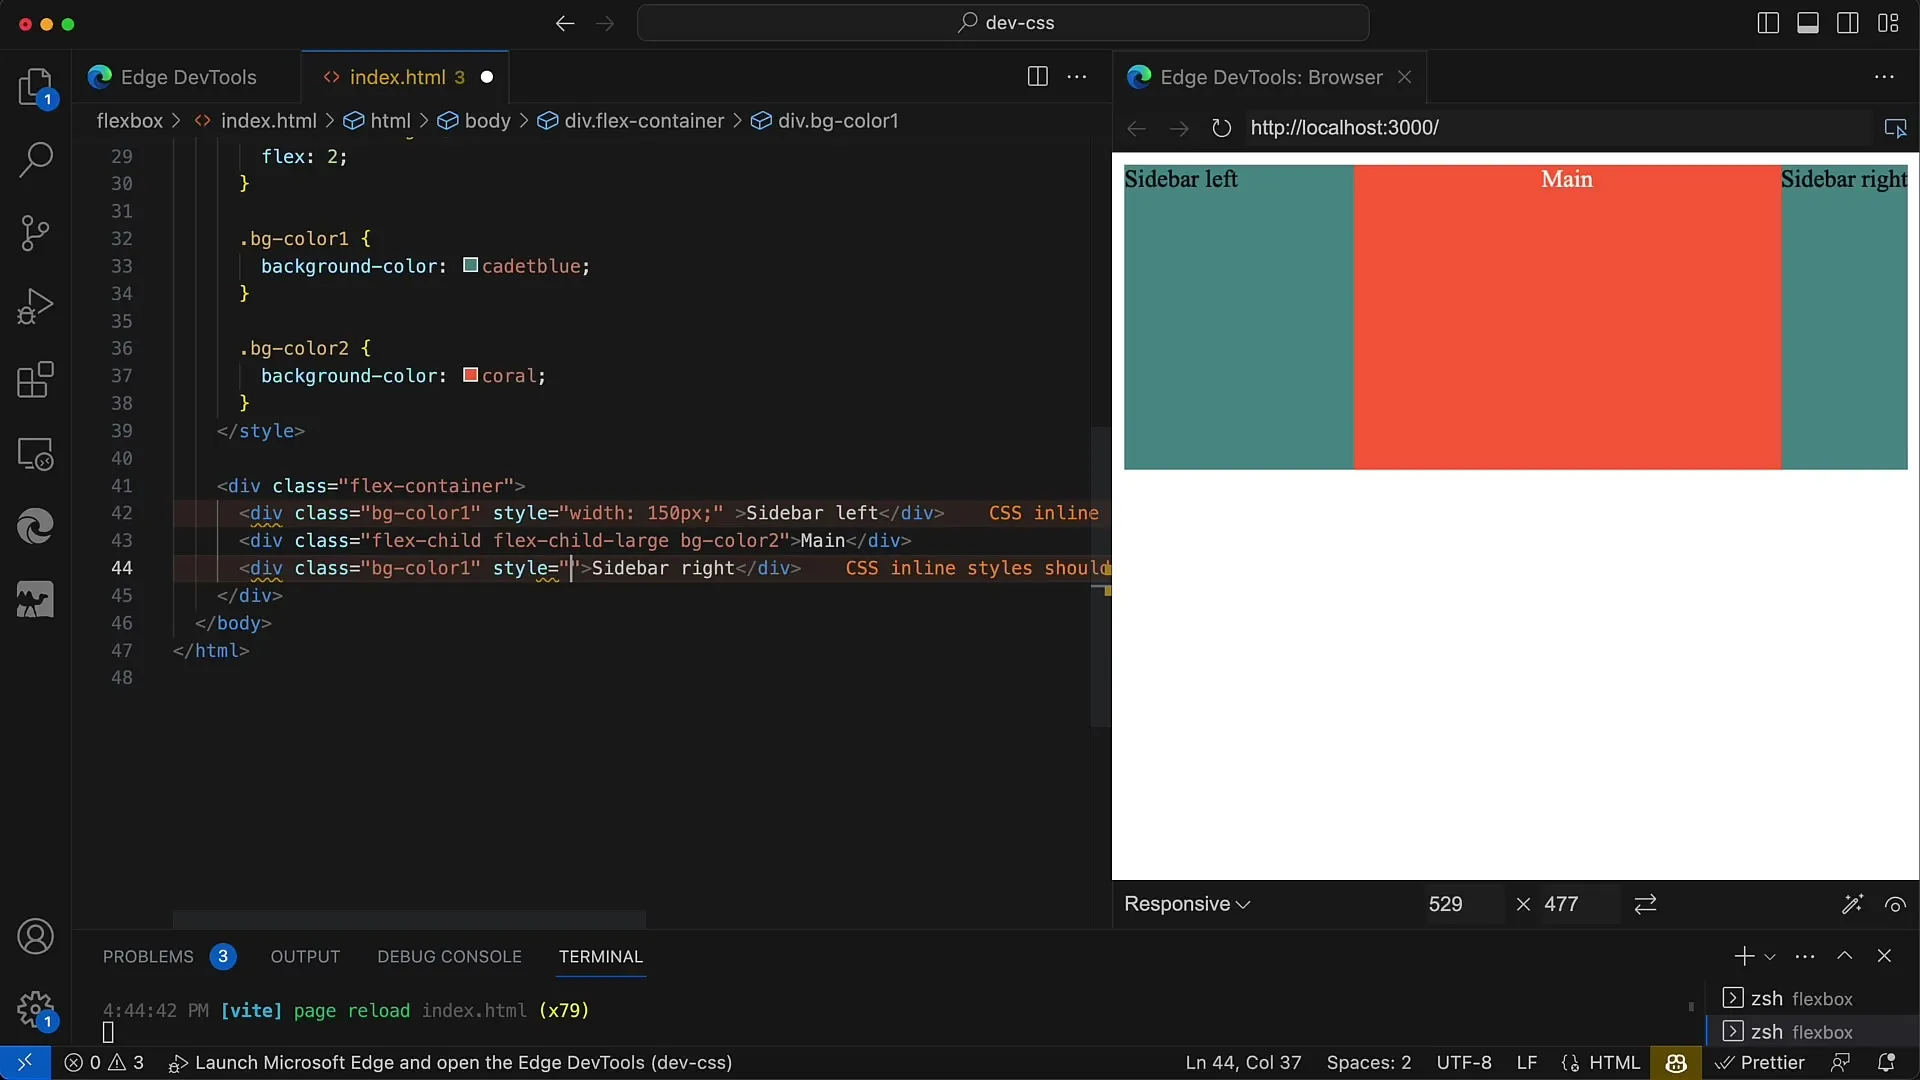Screen dimensions: 1920x1080
Task: Change indentation via Spaces: 2
Action: point(1368,1063)
